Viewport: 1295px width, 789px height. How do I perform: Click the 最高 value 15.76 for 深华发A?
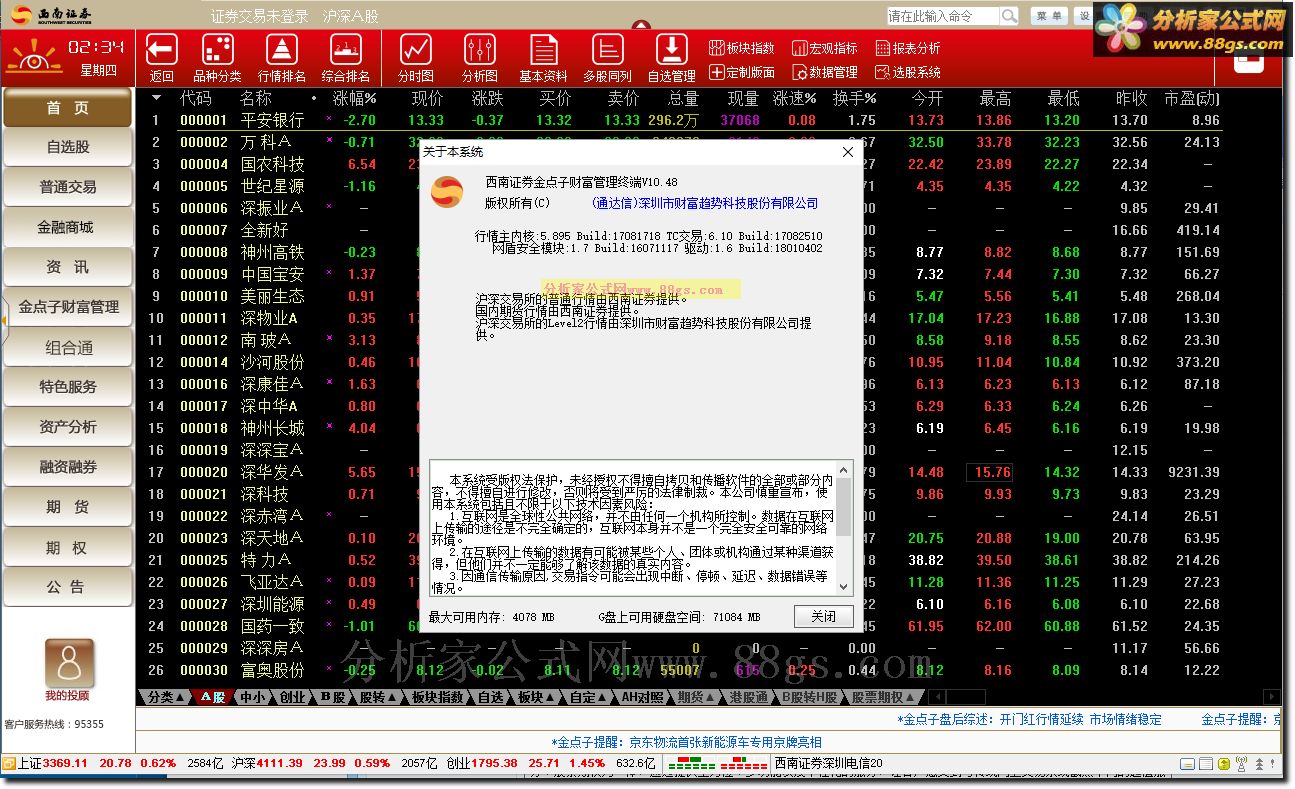point(990,472)
